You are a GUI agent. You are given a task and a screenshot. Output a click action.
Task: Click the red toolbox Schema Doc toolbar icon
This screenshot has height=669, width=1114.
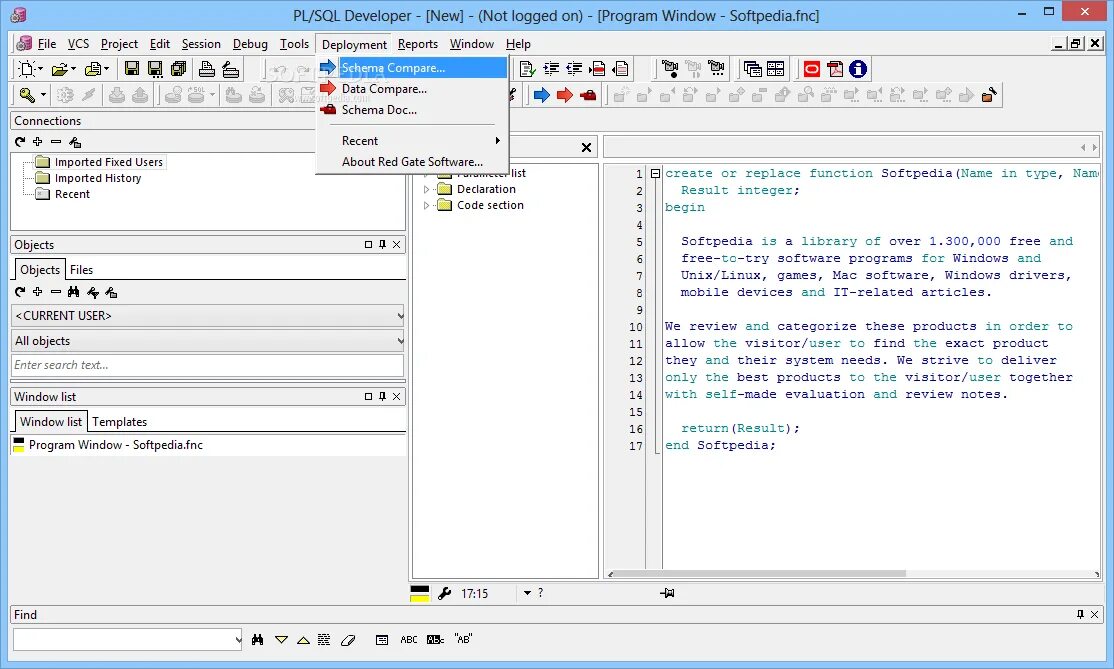(x=588, y=95)
